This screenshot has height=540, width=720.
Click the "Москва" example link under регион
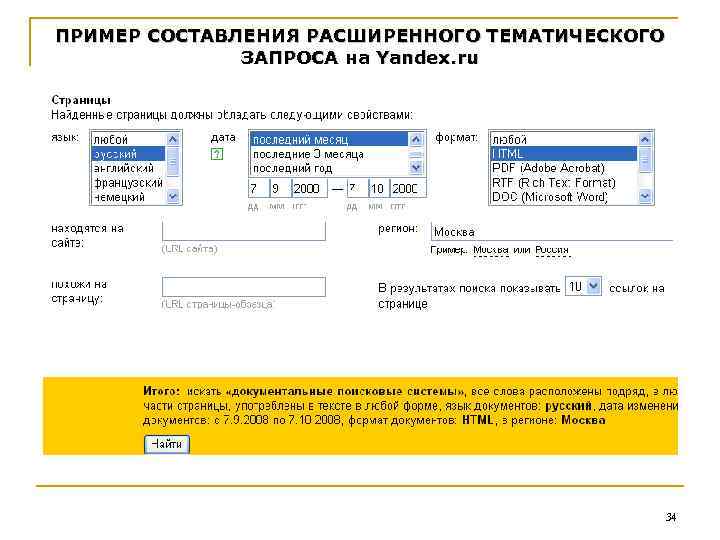(491, 250)
